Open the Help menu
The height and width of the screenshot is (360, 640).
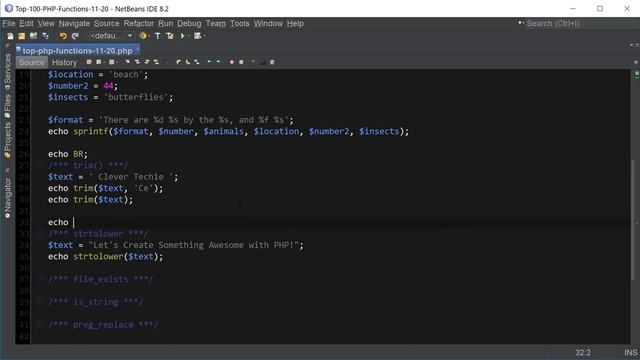[295, 24]
